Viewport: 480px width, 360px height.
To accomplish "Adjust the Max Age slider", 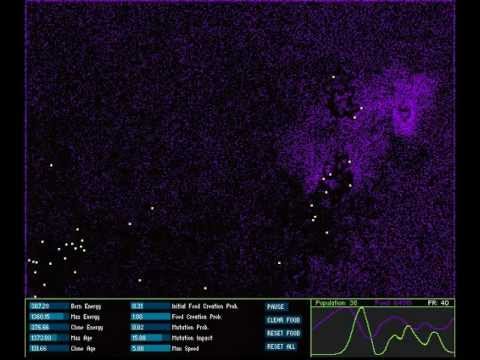I will (49, 338).
